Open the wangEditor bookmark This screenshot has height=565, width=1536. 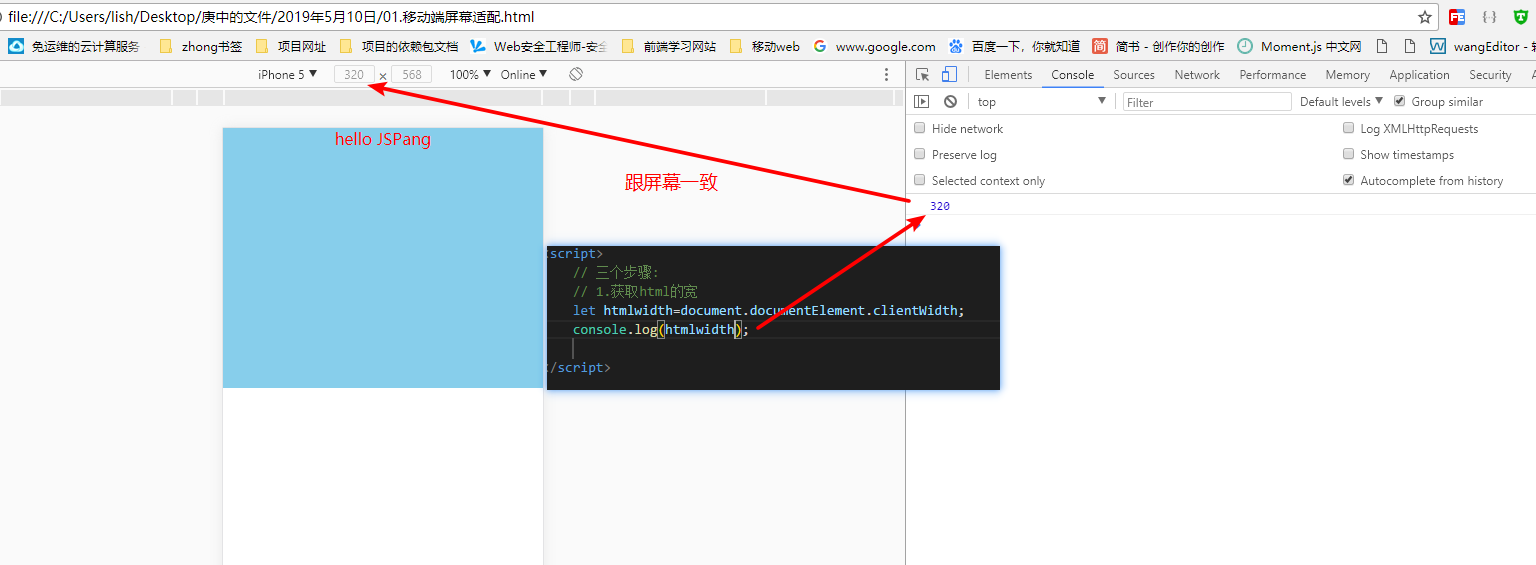(1482, 46)
